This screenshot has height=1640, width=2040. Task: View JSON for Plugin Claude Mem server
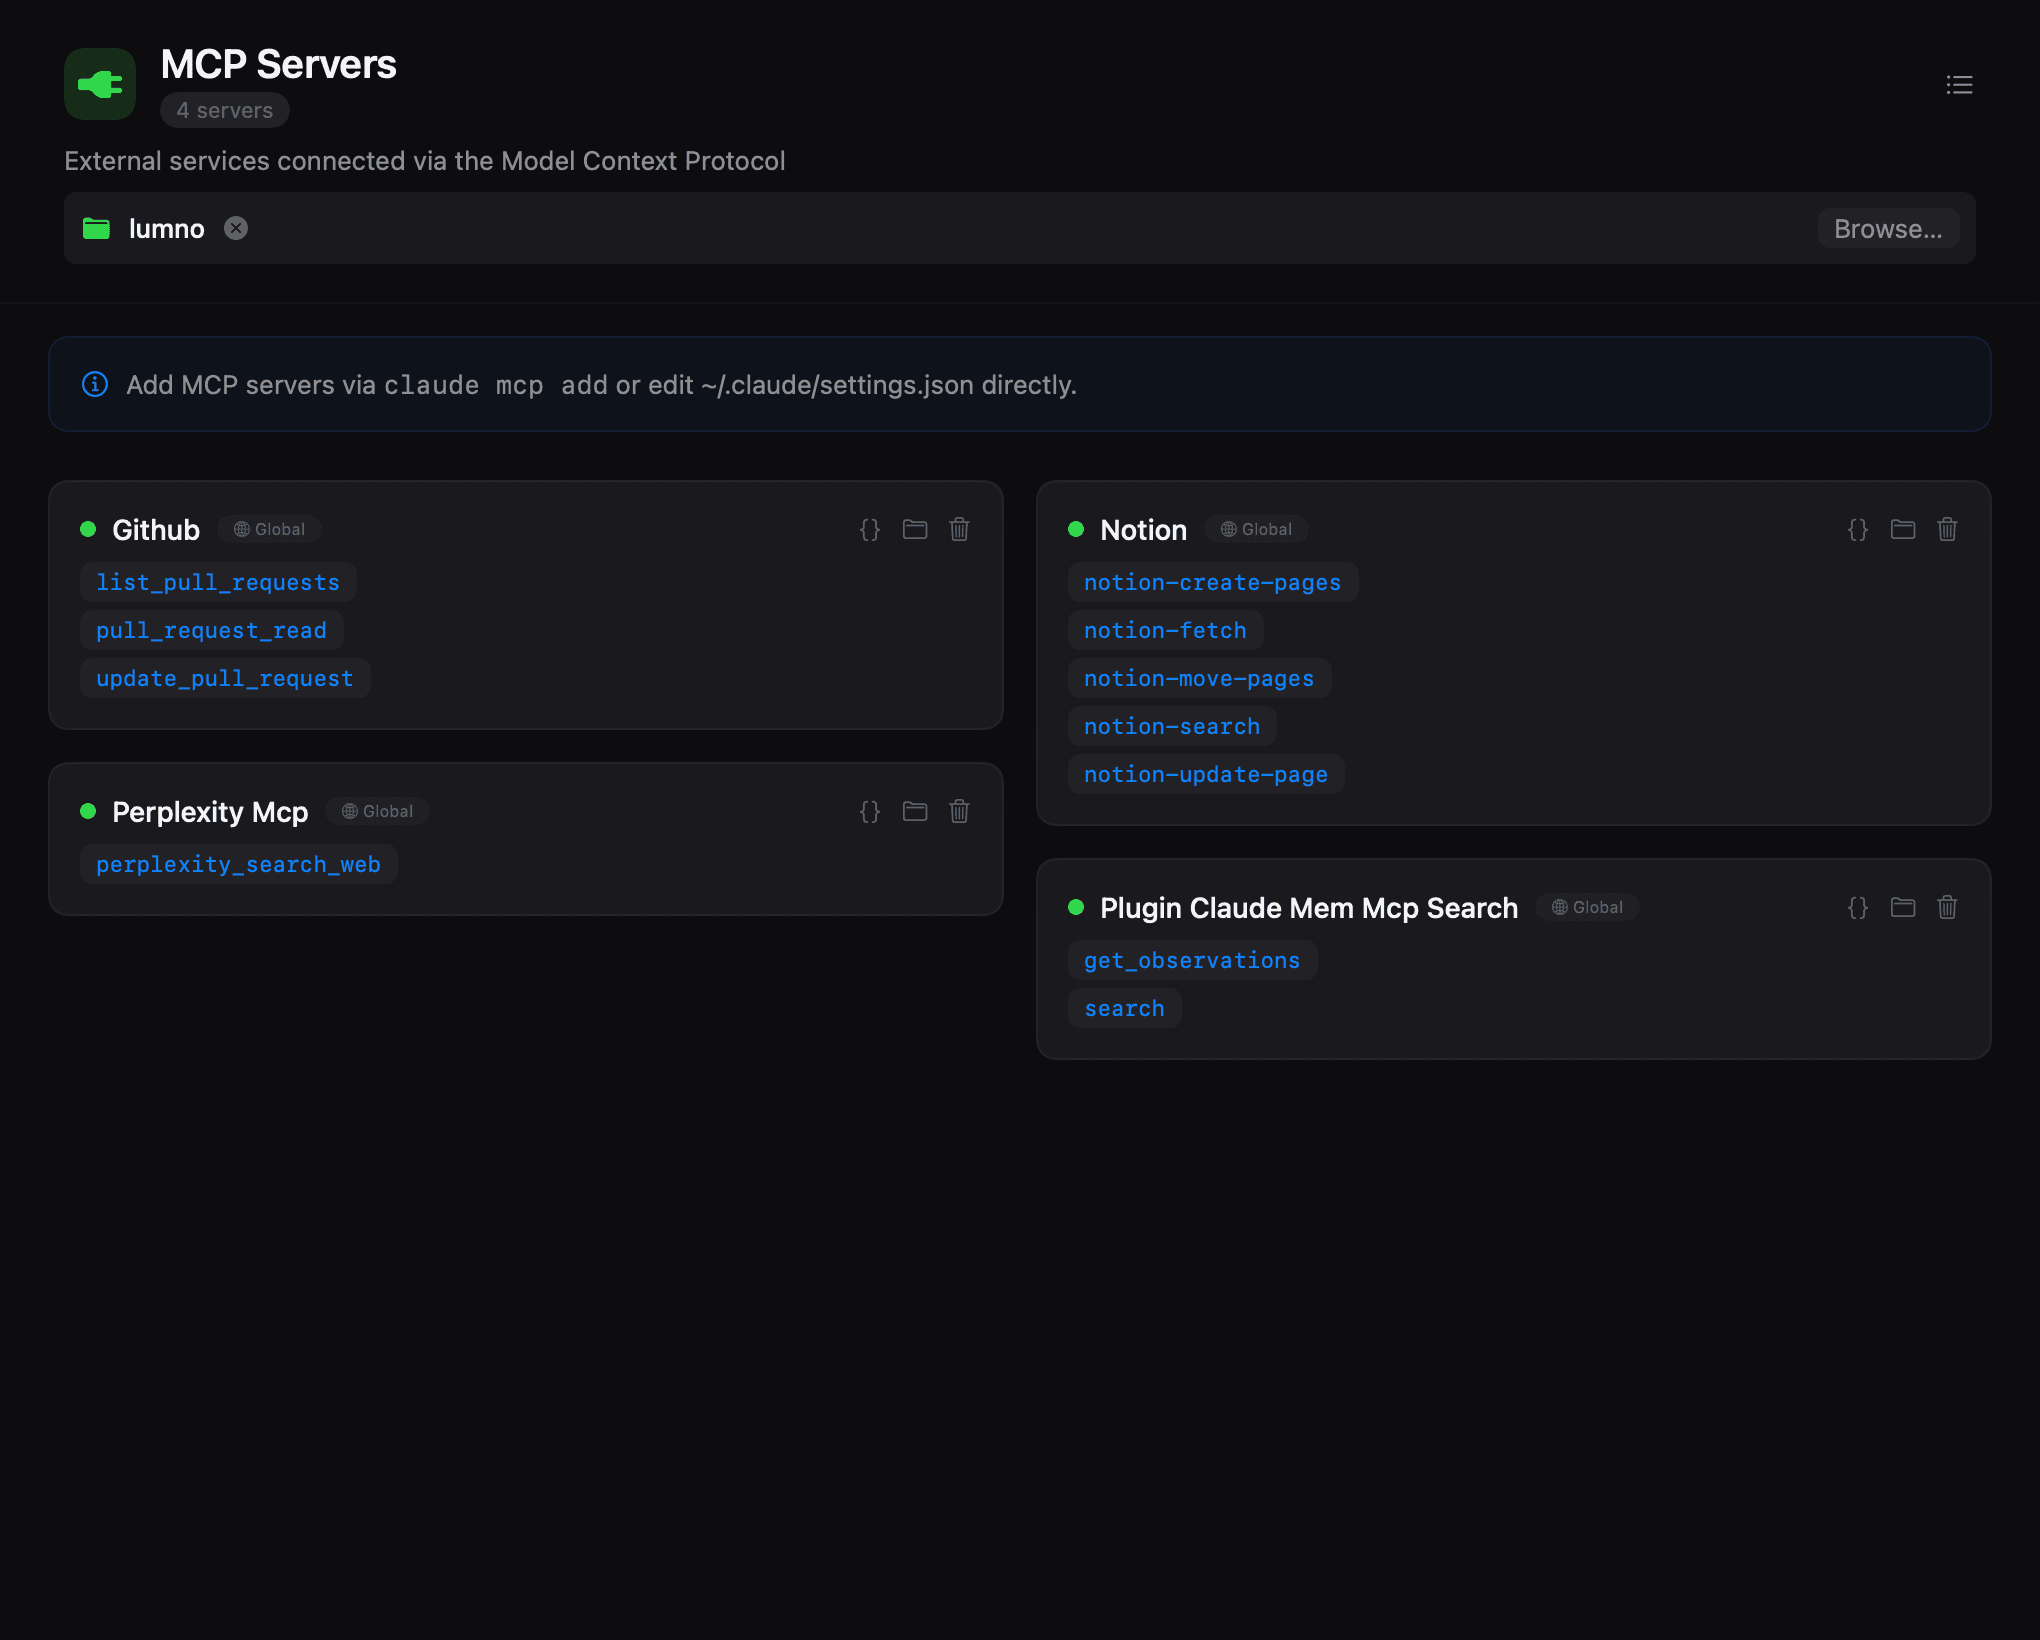point(1858,907)
